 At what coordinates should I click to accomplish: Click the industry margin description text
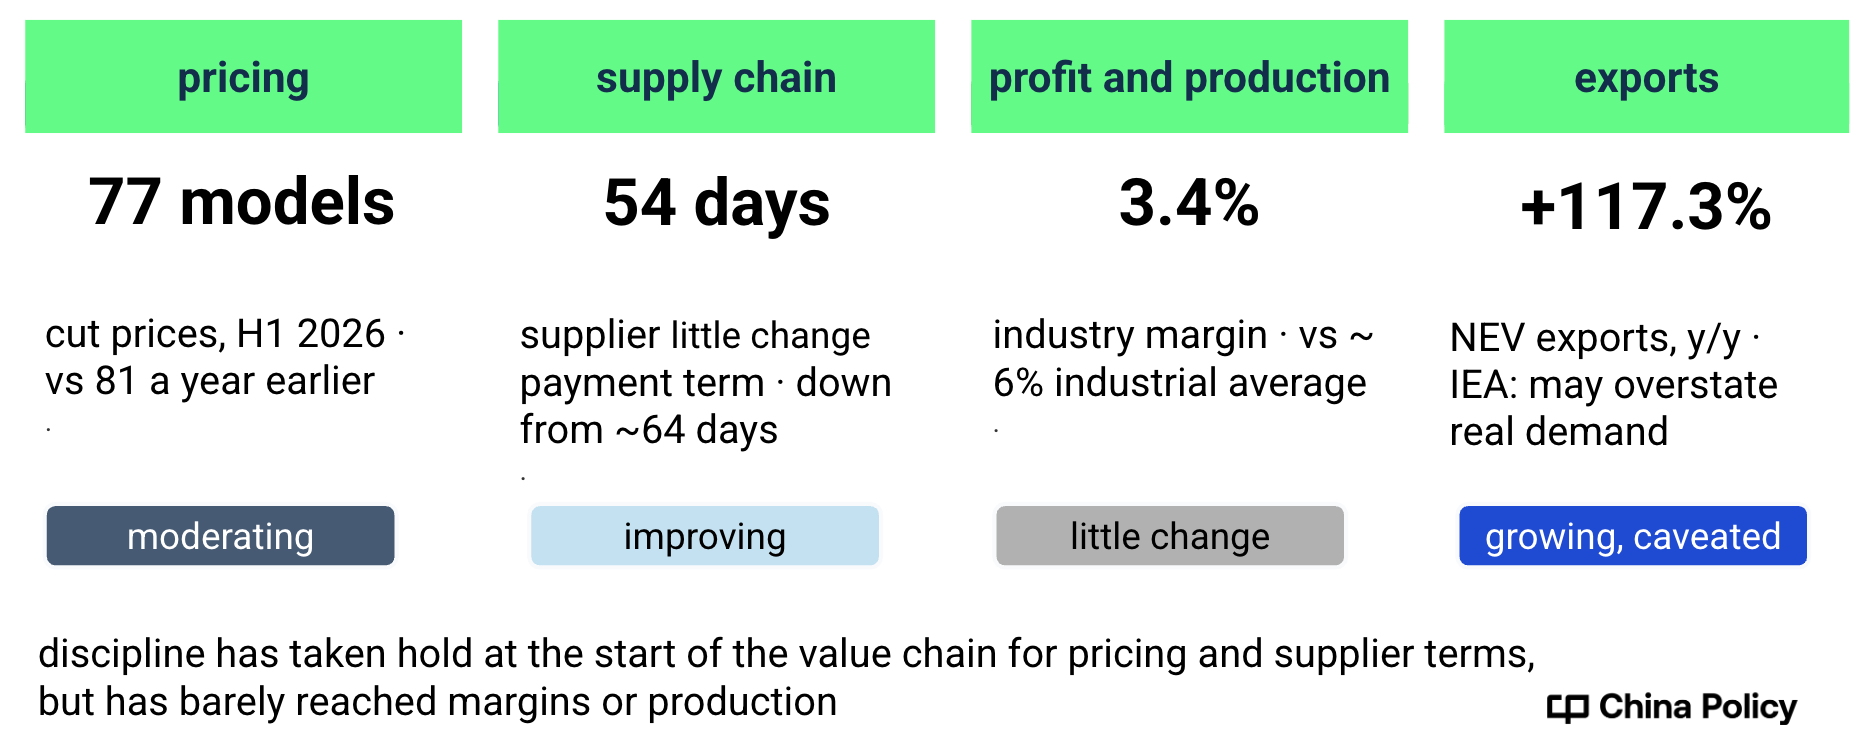point(1183,359)
